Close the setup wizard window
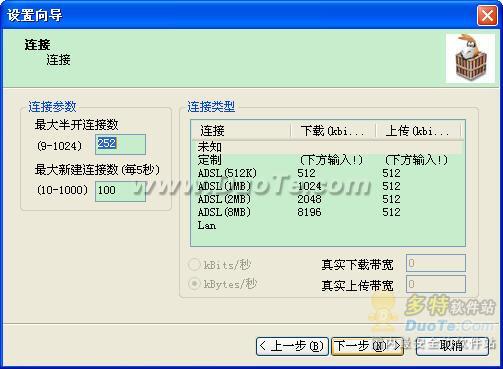Screen dimensions: 503x369 (x=487, y=15)
